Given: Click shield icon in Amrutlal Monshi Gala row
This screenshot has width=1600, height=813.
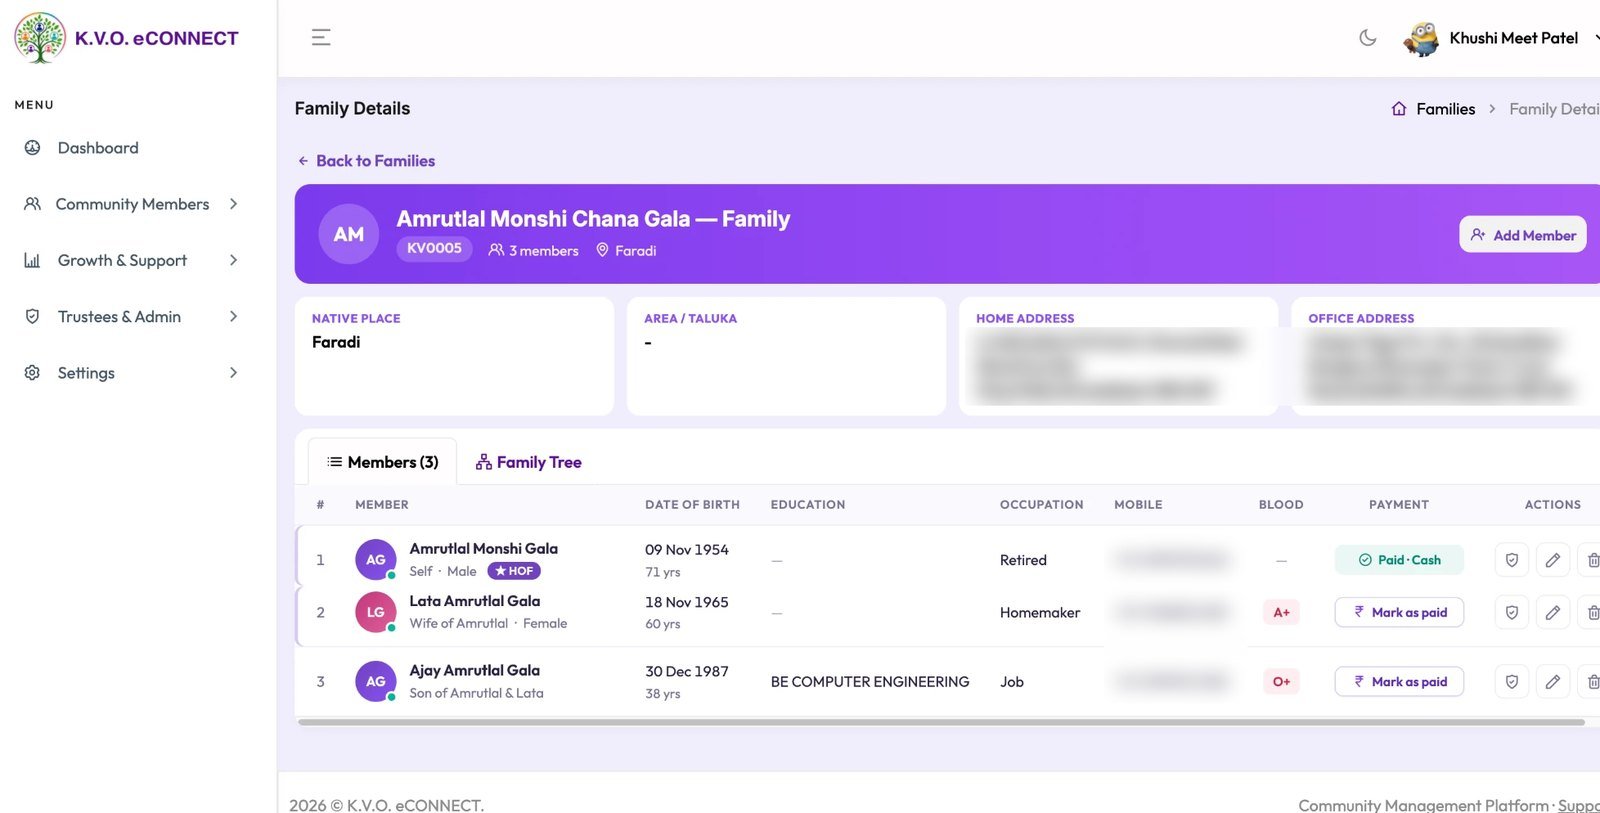Looking at the screenshot, I should tap(1512, 560).
